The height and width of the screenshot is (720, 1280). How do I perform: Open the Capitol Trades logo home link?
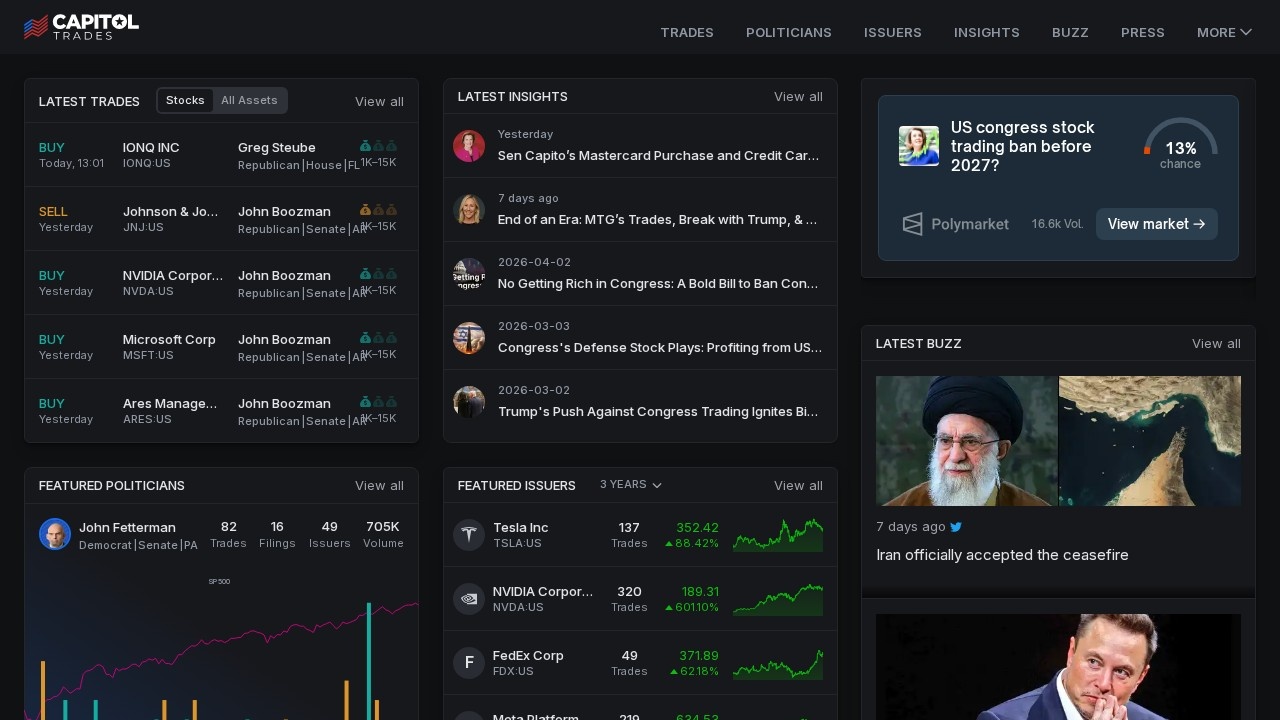point(81,27)
